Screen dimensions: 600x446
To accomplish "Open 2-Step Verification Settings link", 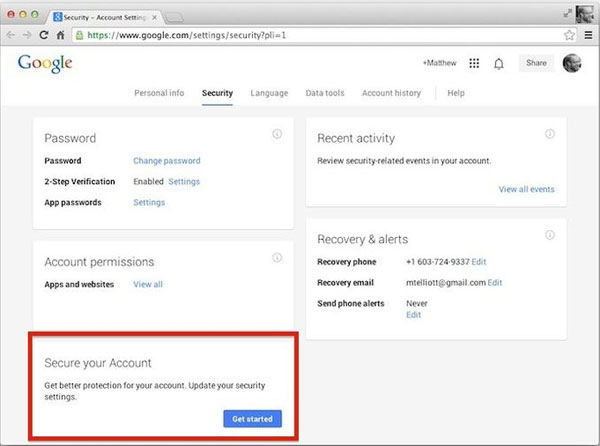I will [184, 182].
